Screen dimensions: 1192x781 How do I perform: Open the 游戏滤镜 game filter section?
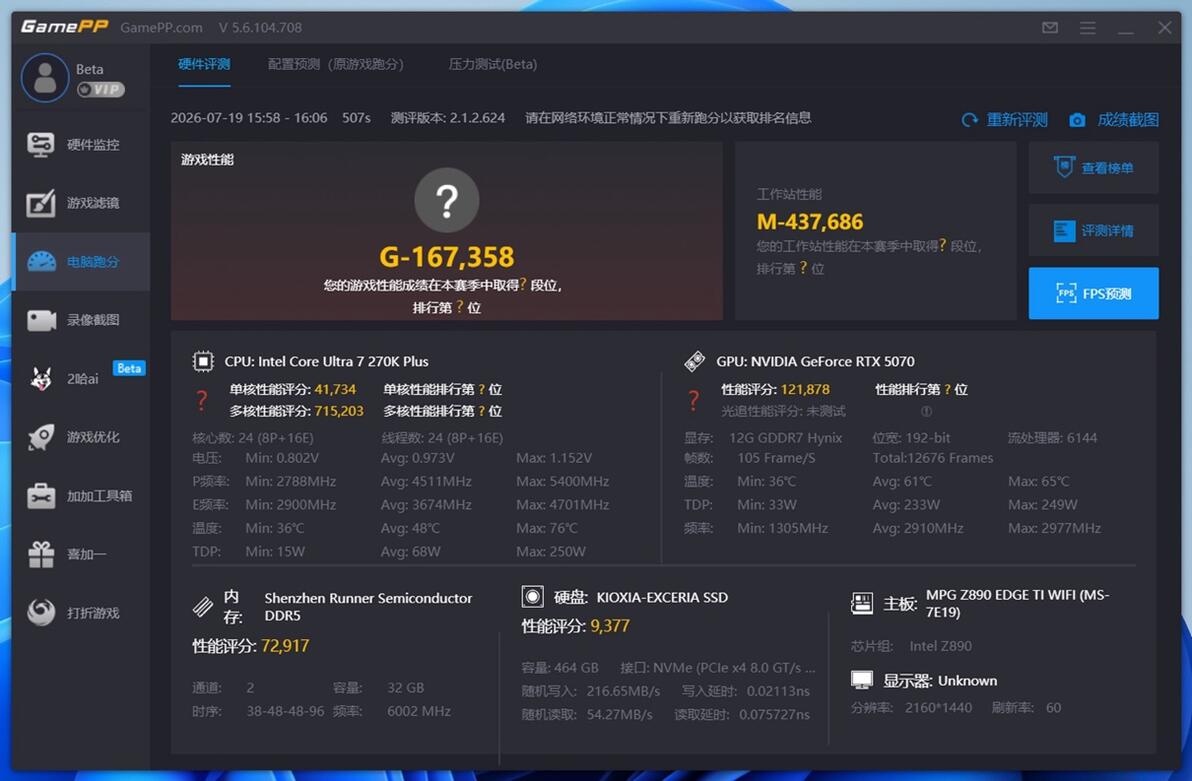point(81,203)
